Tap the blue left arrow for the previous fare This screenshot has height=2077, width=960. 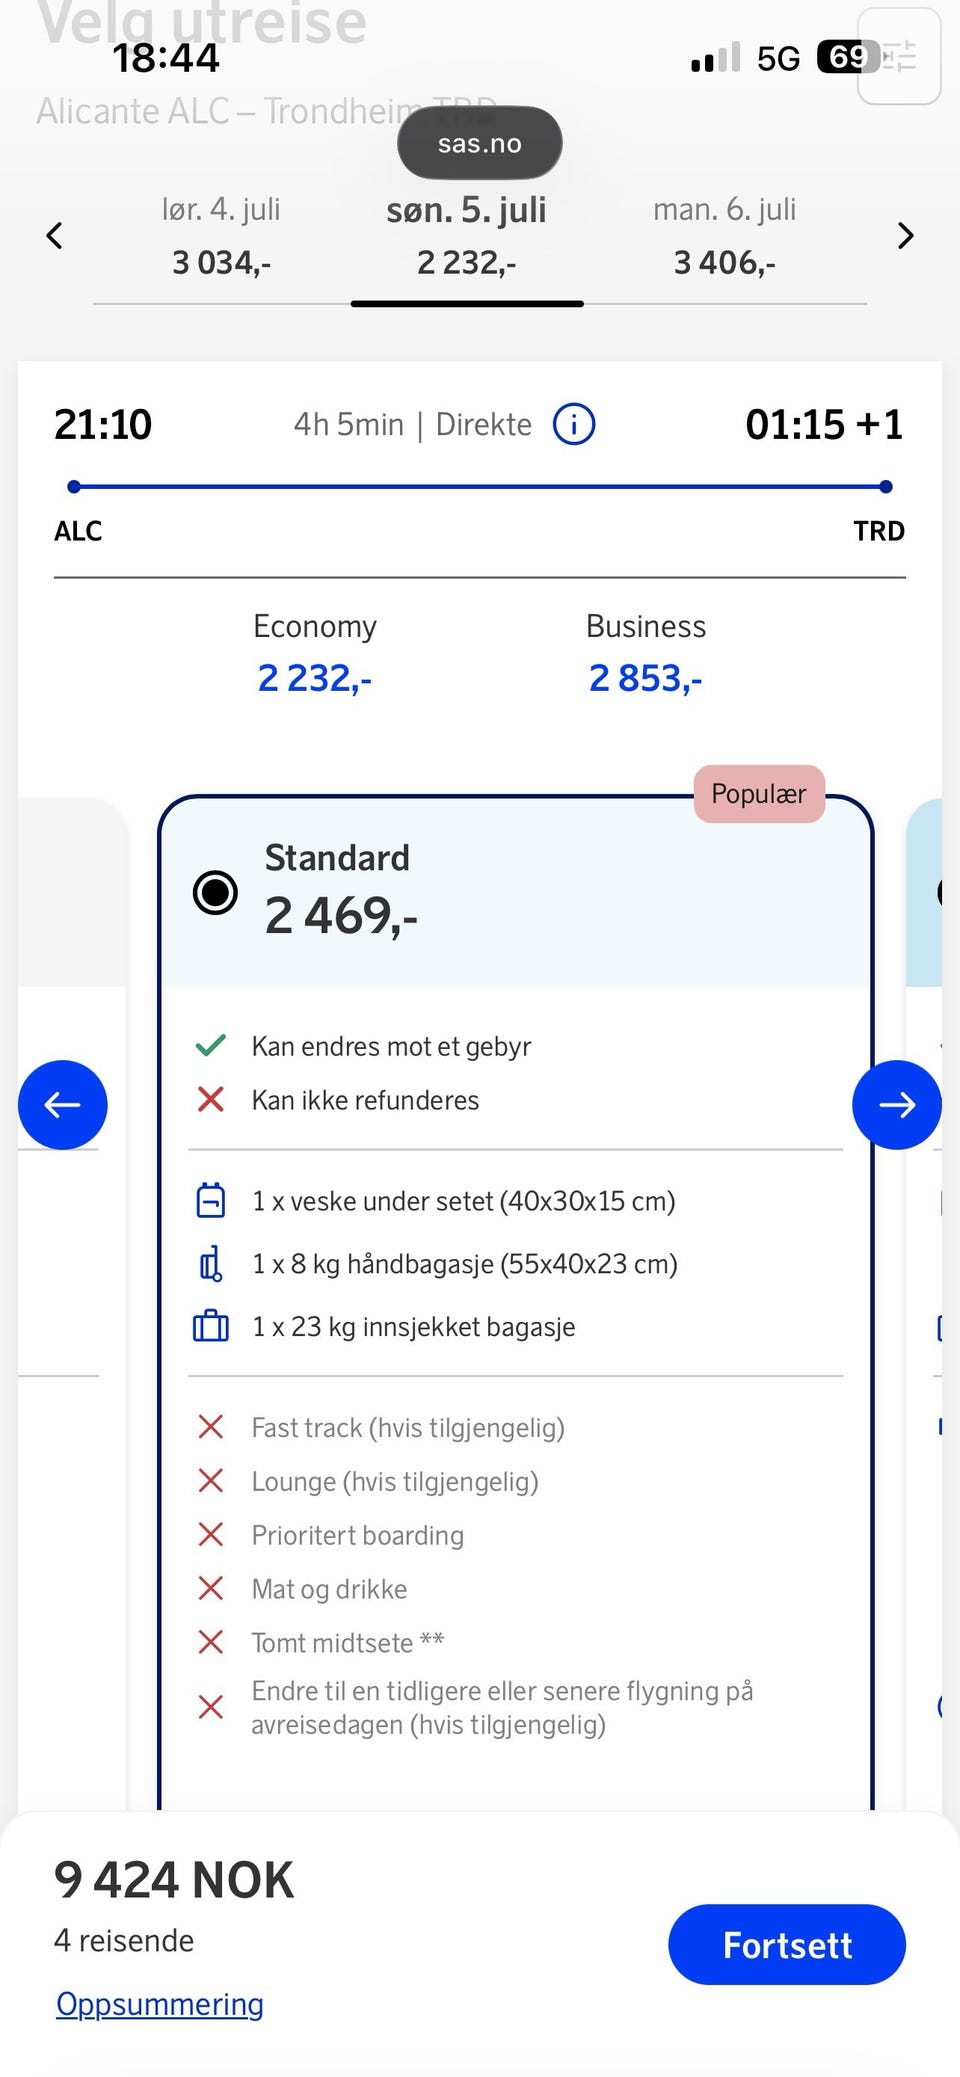[62, 1105]
